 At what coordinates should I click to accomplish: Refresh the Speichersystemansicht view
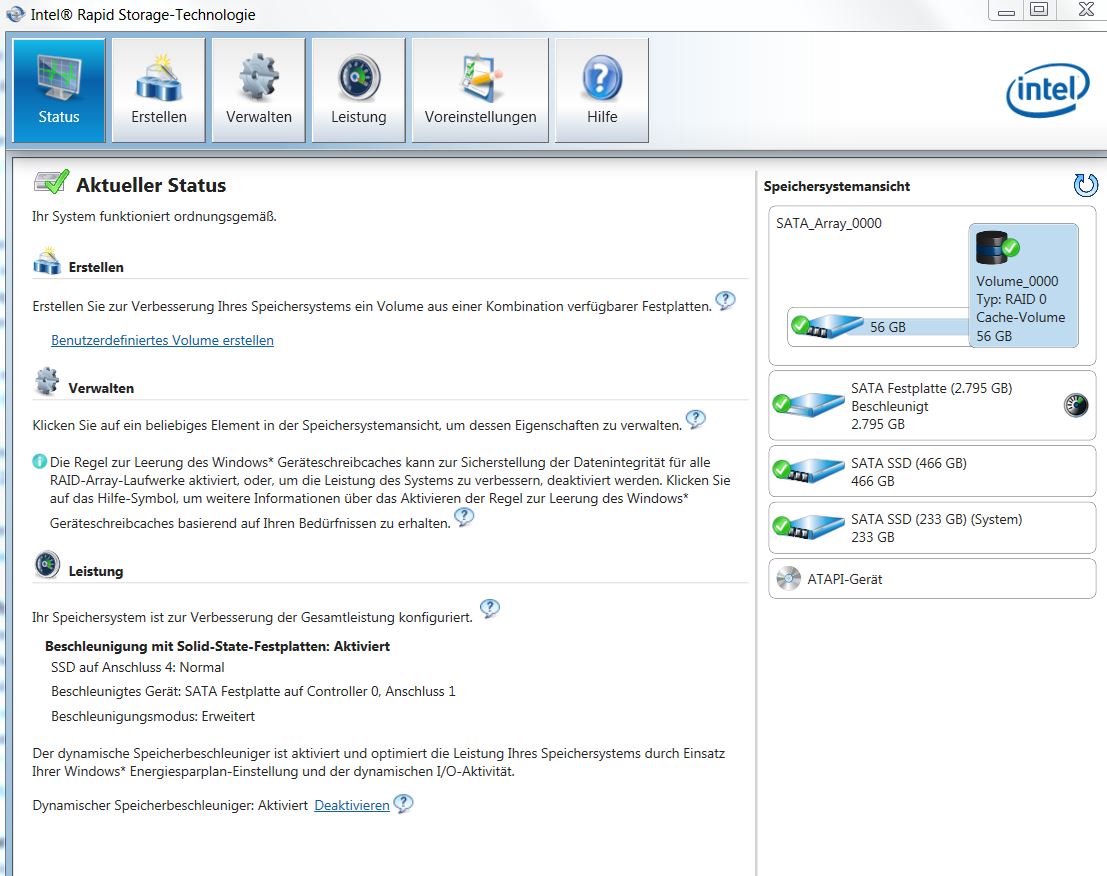coord(1085,186)
